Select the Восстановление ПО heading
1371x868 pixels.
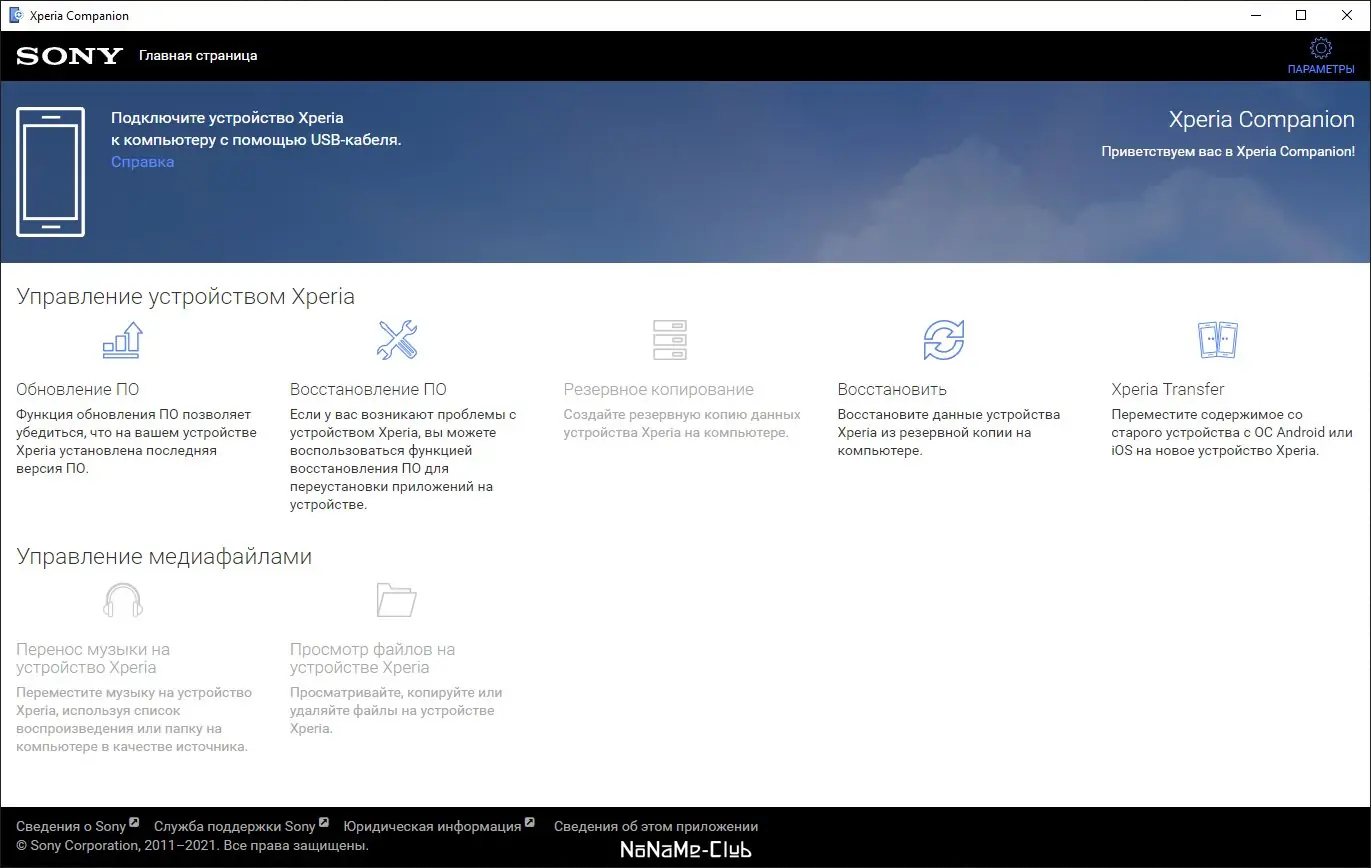368,389
